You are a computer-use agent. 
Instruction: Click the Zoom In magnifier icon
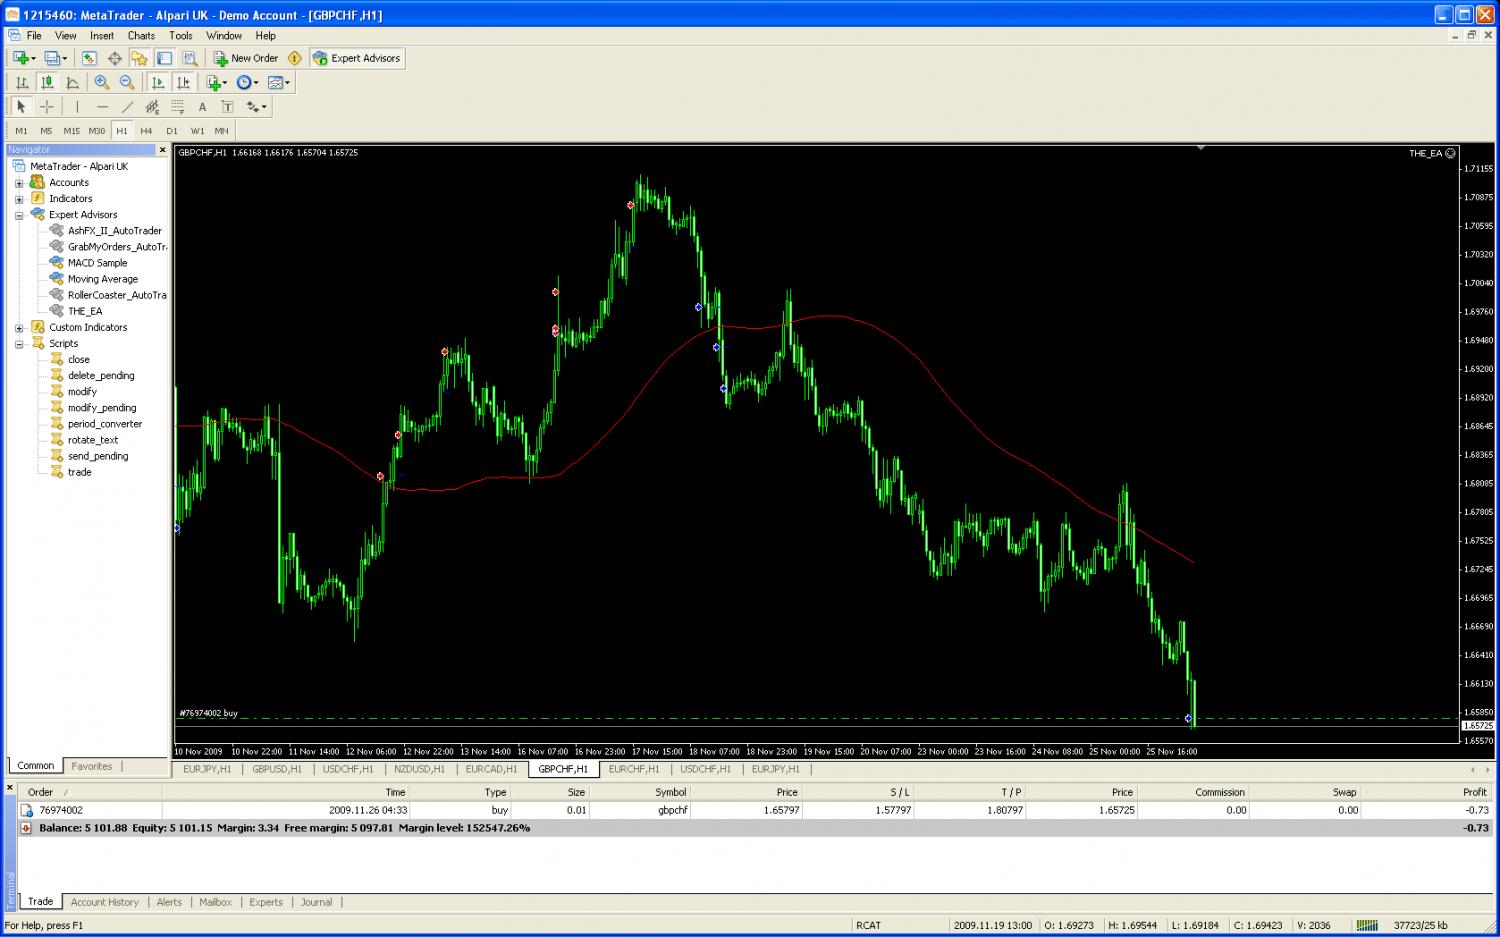pos(102,83)
